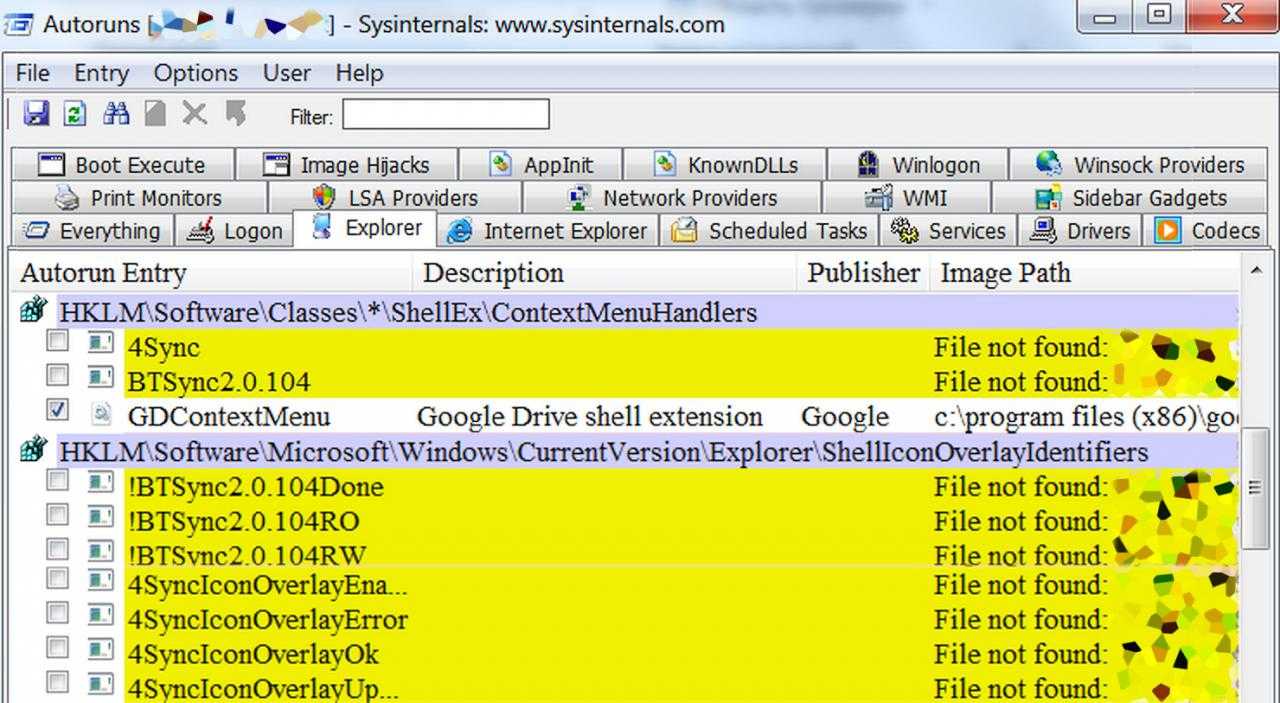Open the Options menu
Viewport: 1280px width, 703px height.
(195, 73)
